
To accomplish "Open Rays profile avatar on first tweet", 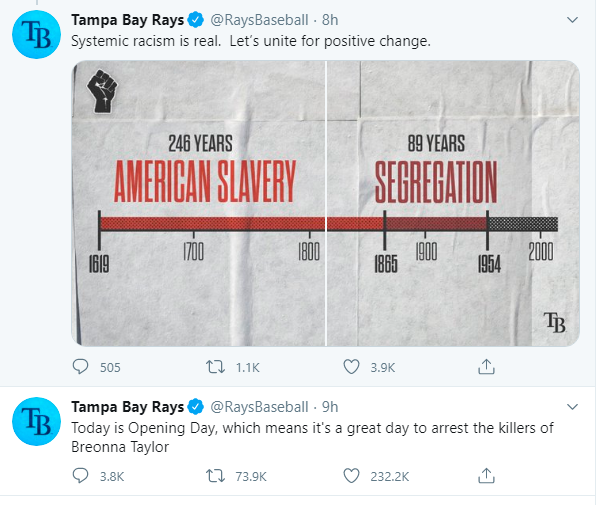I will pyautogui.click(x=37, y=36).
